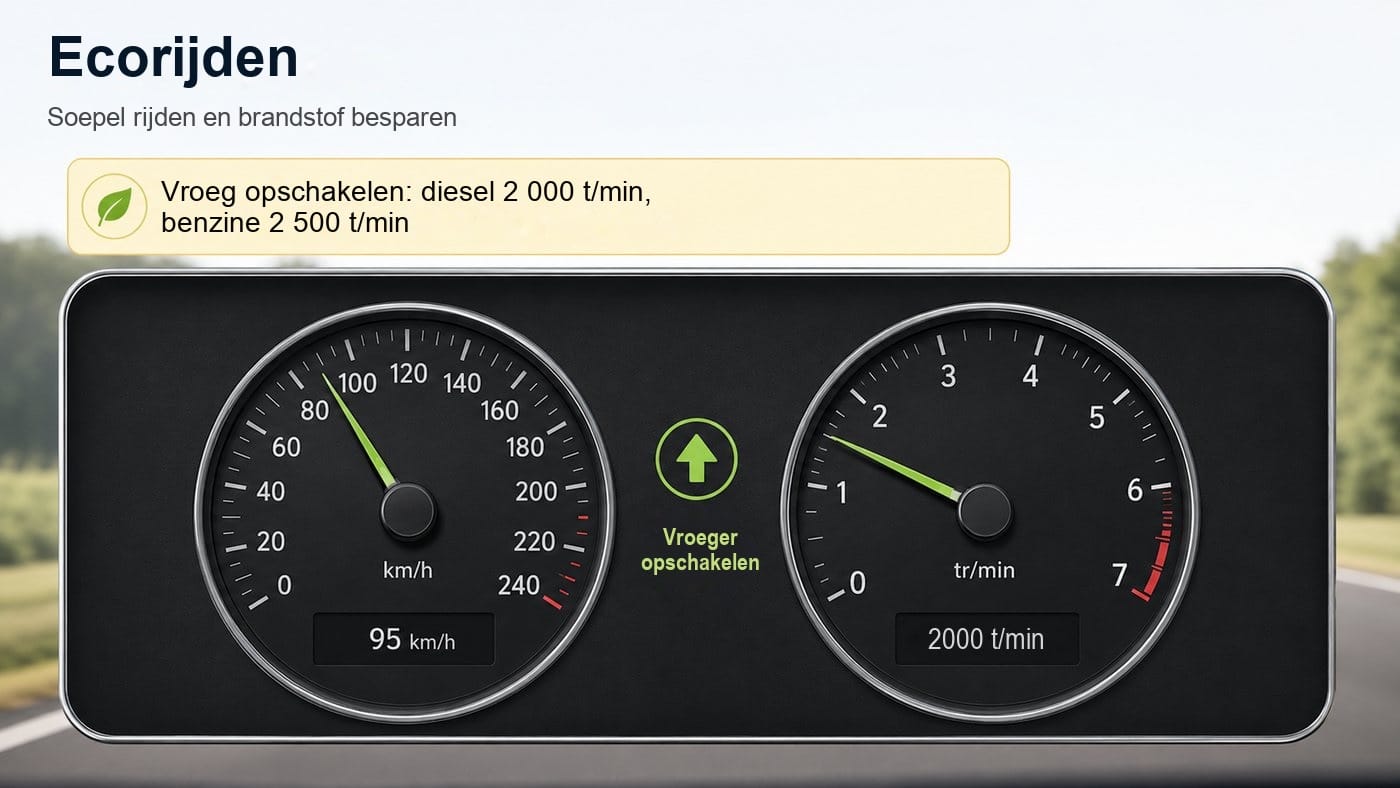Click the "60" mark on the speedometer

tap(286, 447)
